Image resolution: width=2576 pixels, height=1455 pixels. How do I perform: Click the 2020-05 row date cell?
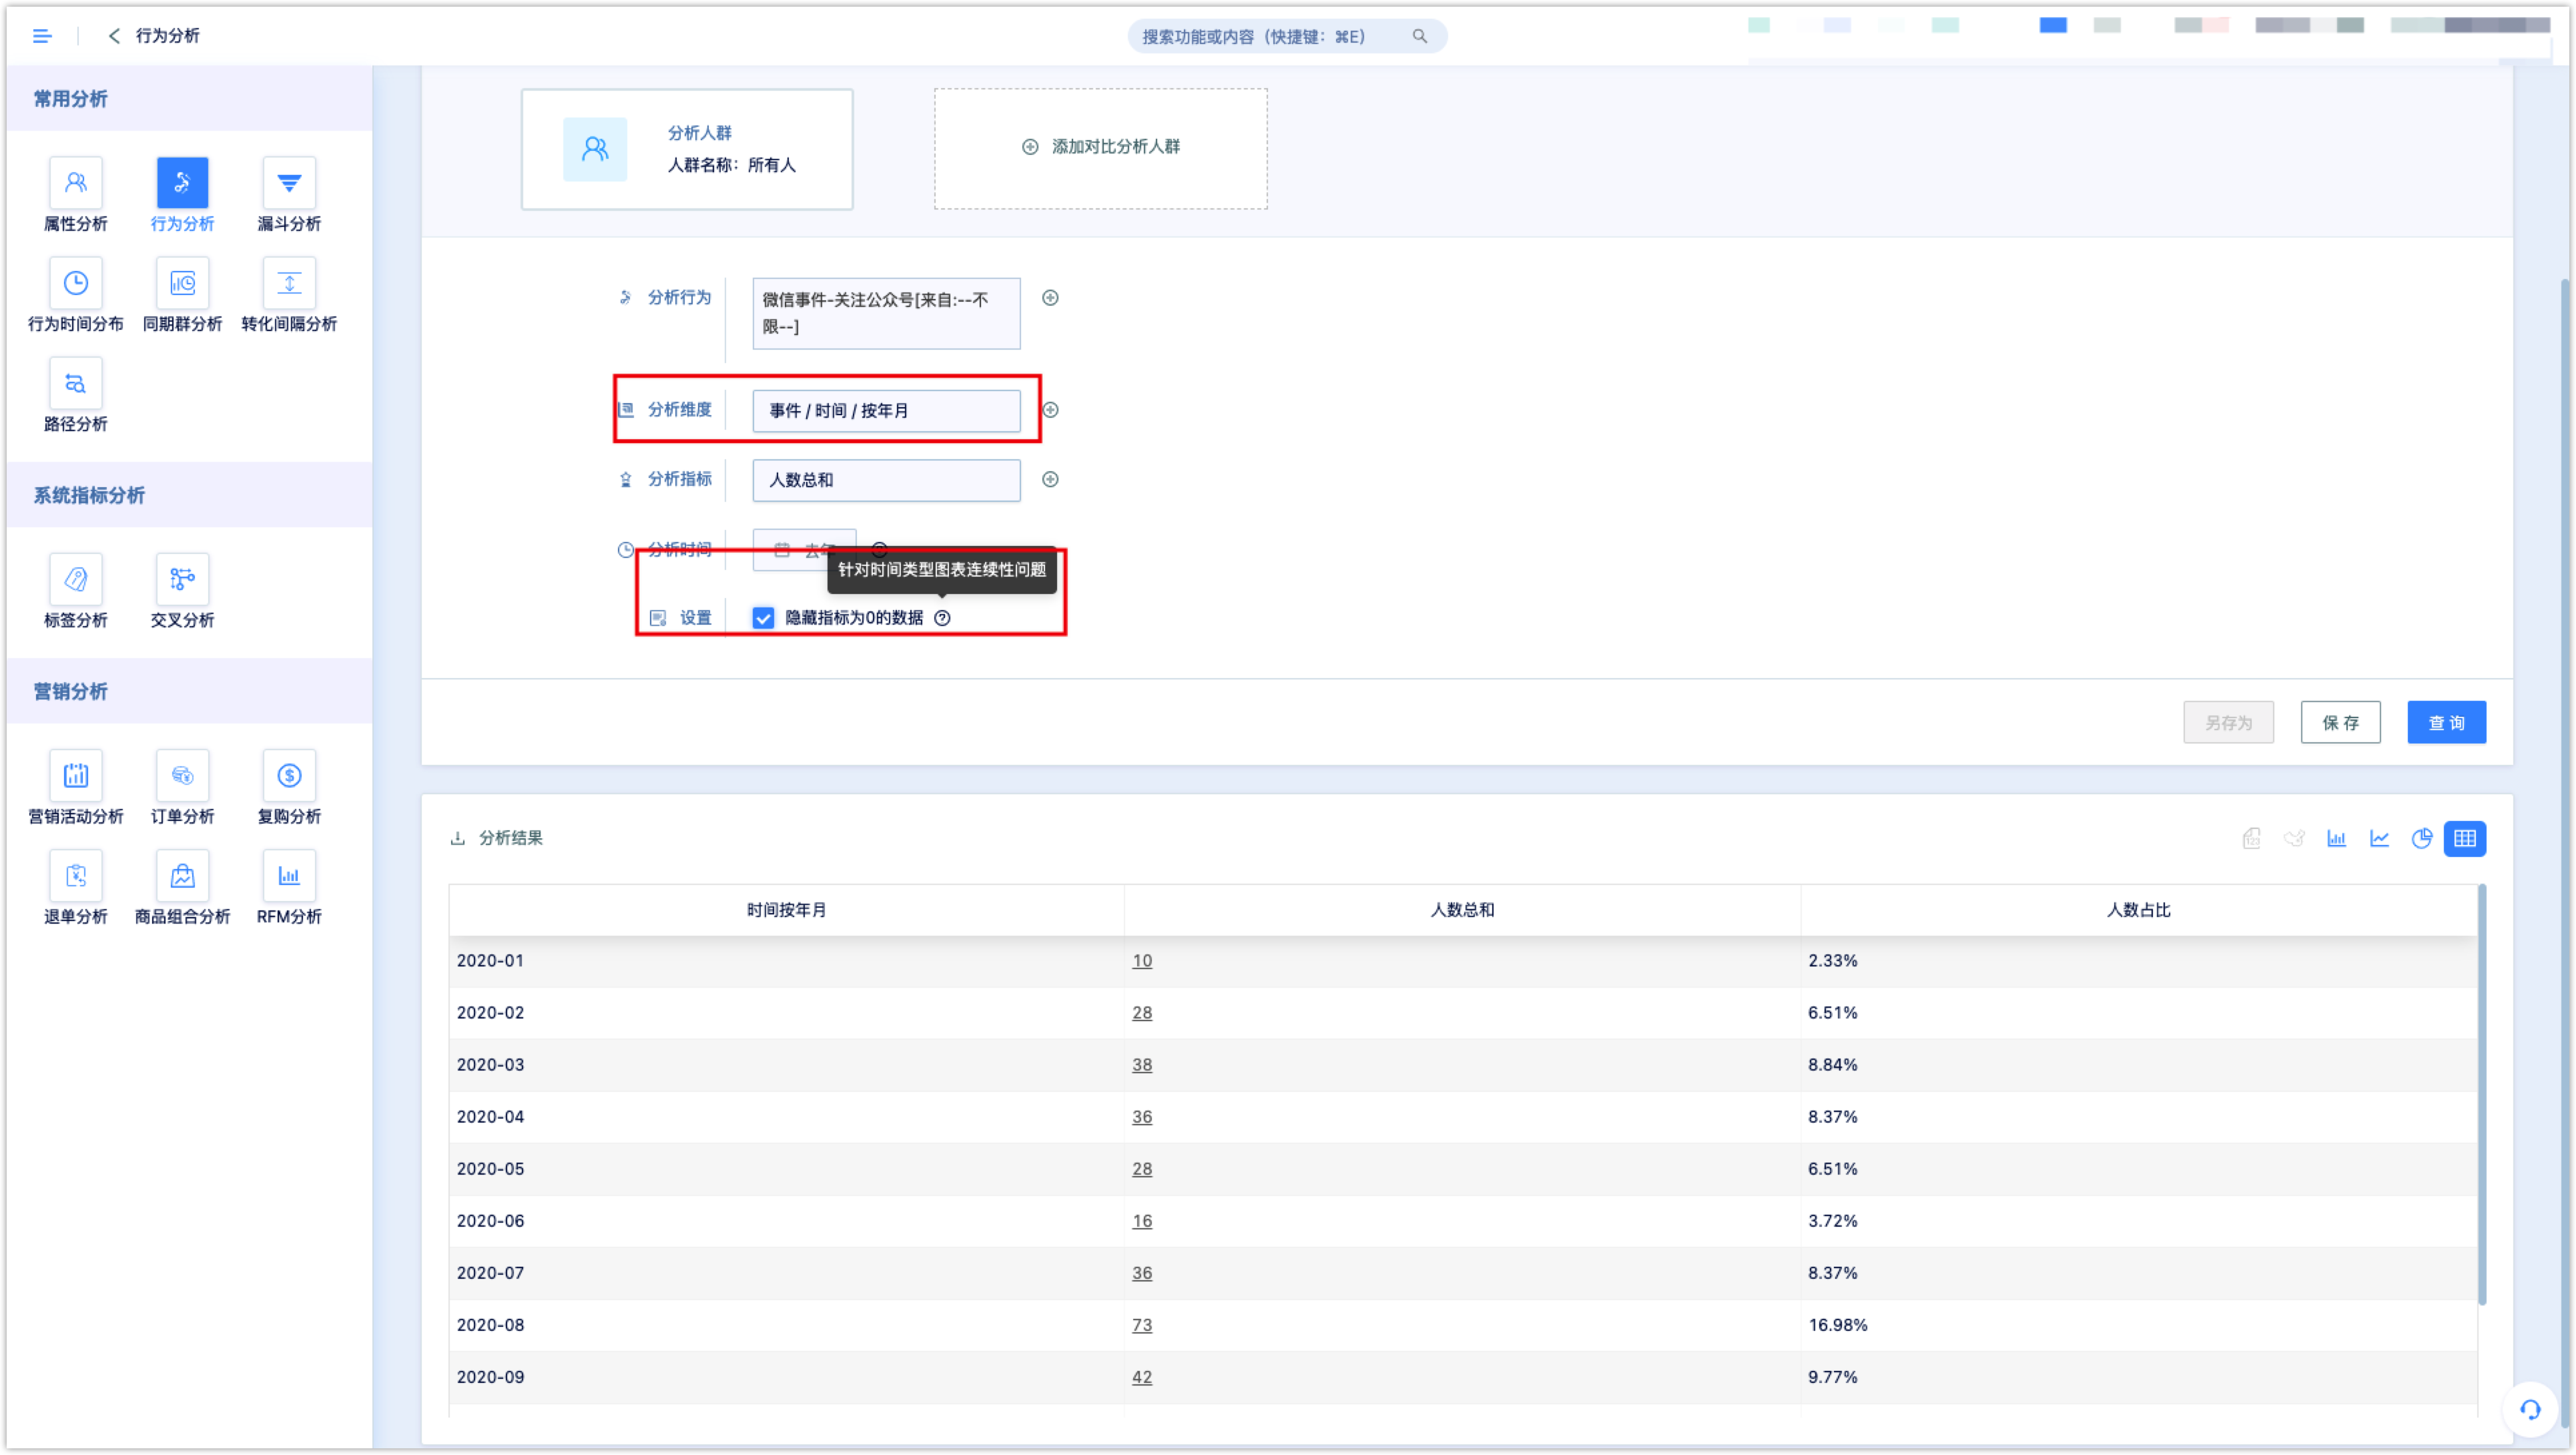tap(786, 1168)
